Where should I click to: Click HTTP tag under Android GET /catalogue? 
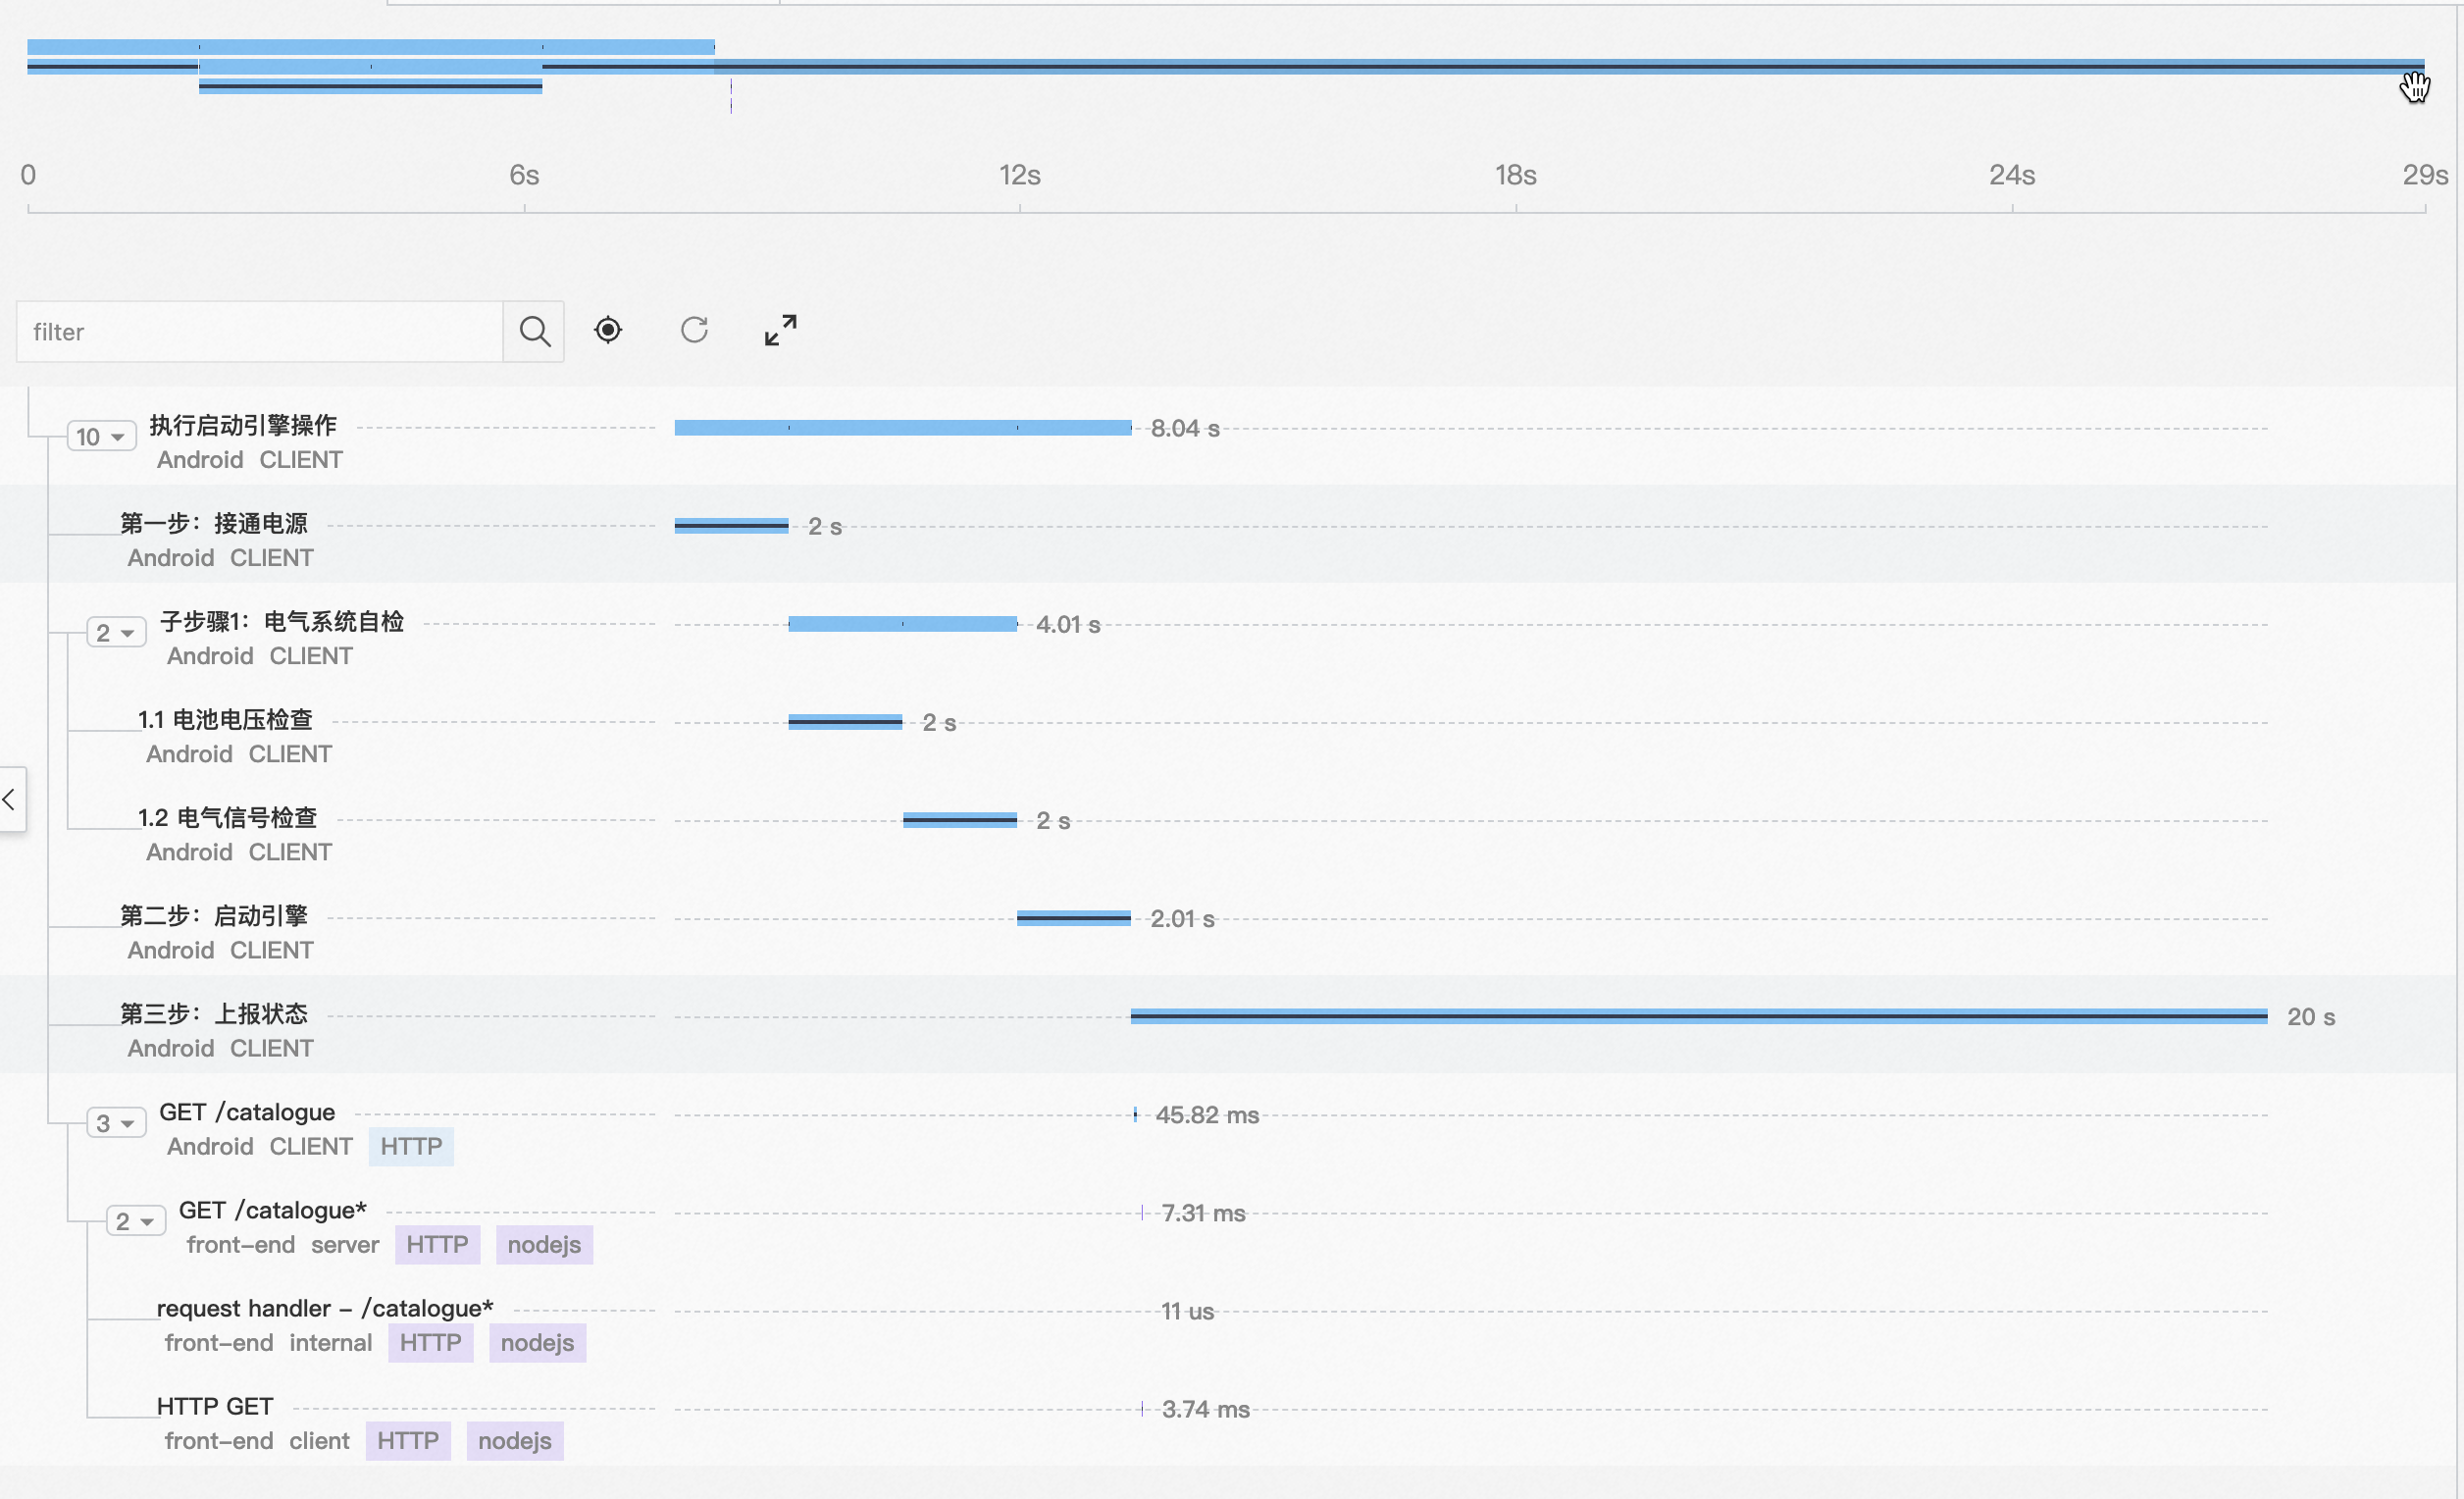point(411,1147)
